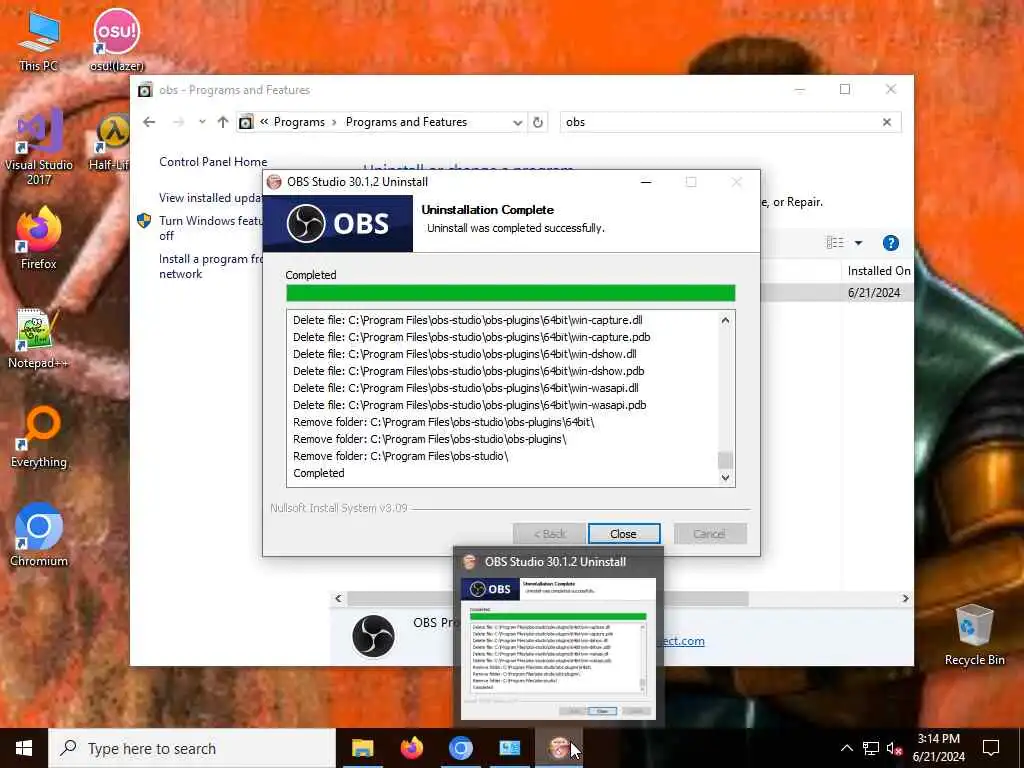The height and width of the screenshot is (768, 1024).
Task: Clear the 'obs' search text
Action: pos(887,122)
